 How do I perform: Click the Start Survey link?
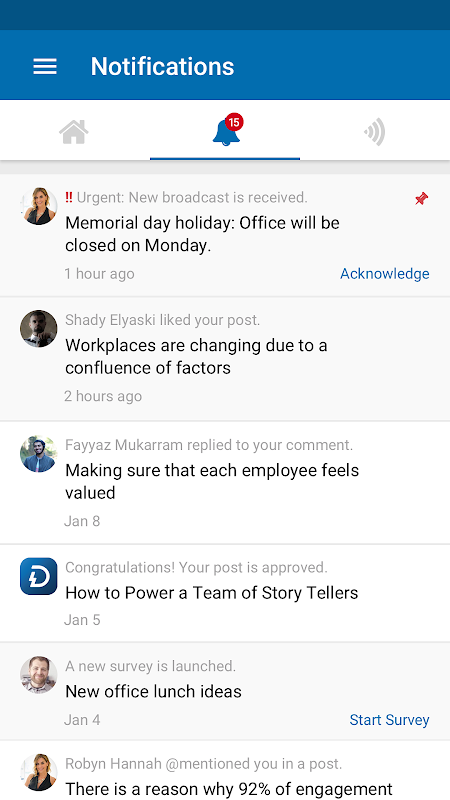click(389, 720)
